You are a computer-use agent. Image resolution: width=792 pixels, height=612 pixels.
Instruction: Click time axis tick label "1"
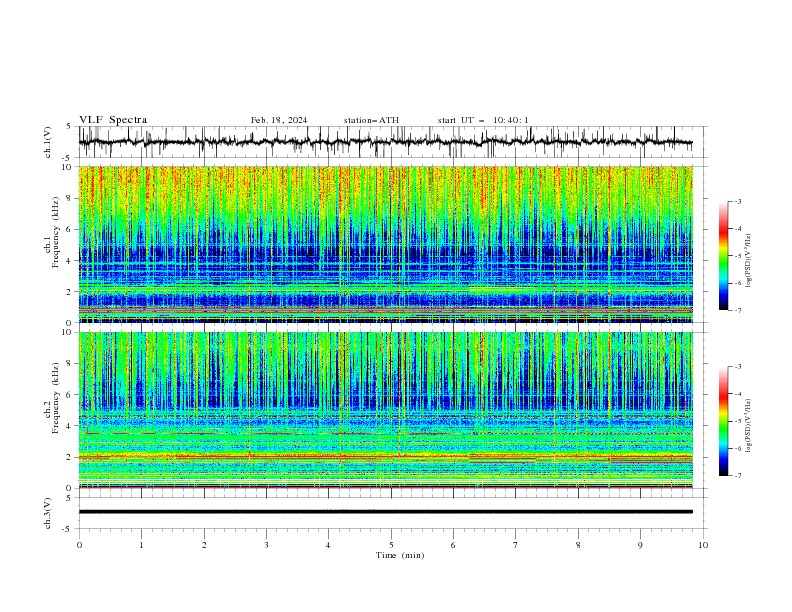[x=141, y=545]
